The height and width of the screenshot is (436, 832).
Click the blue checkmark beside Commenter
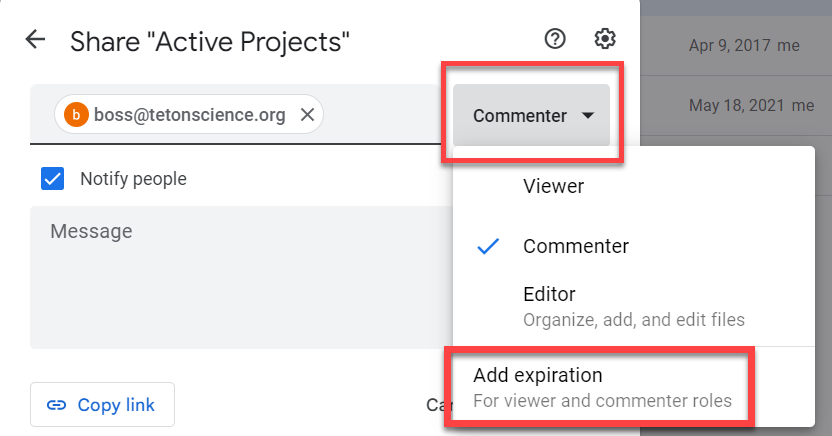click(488, 246)
